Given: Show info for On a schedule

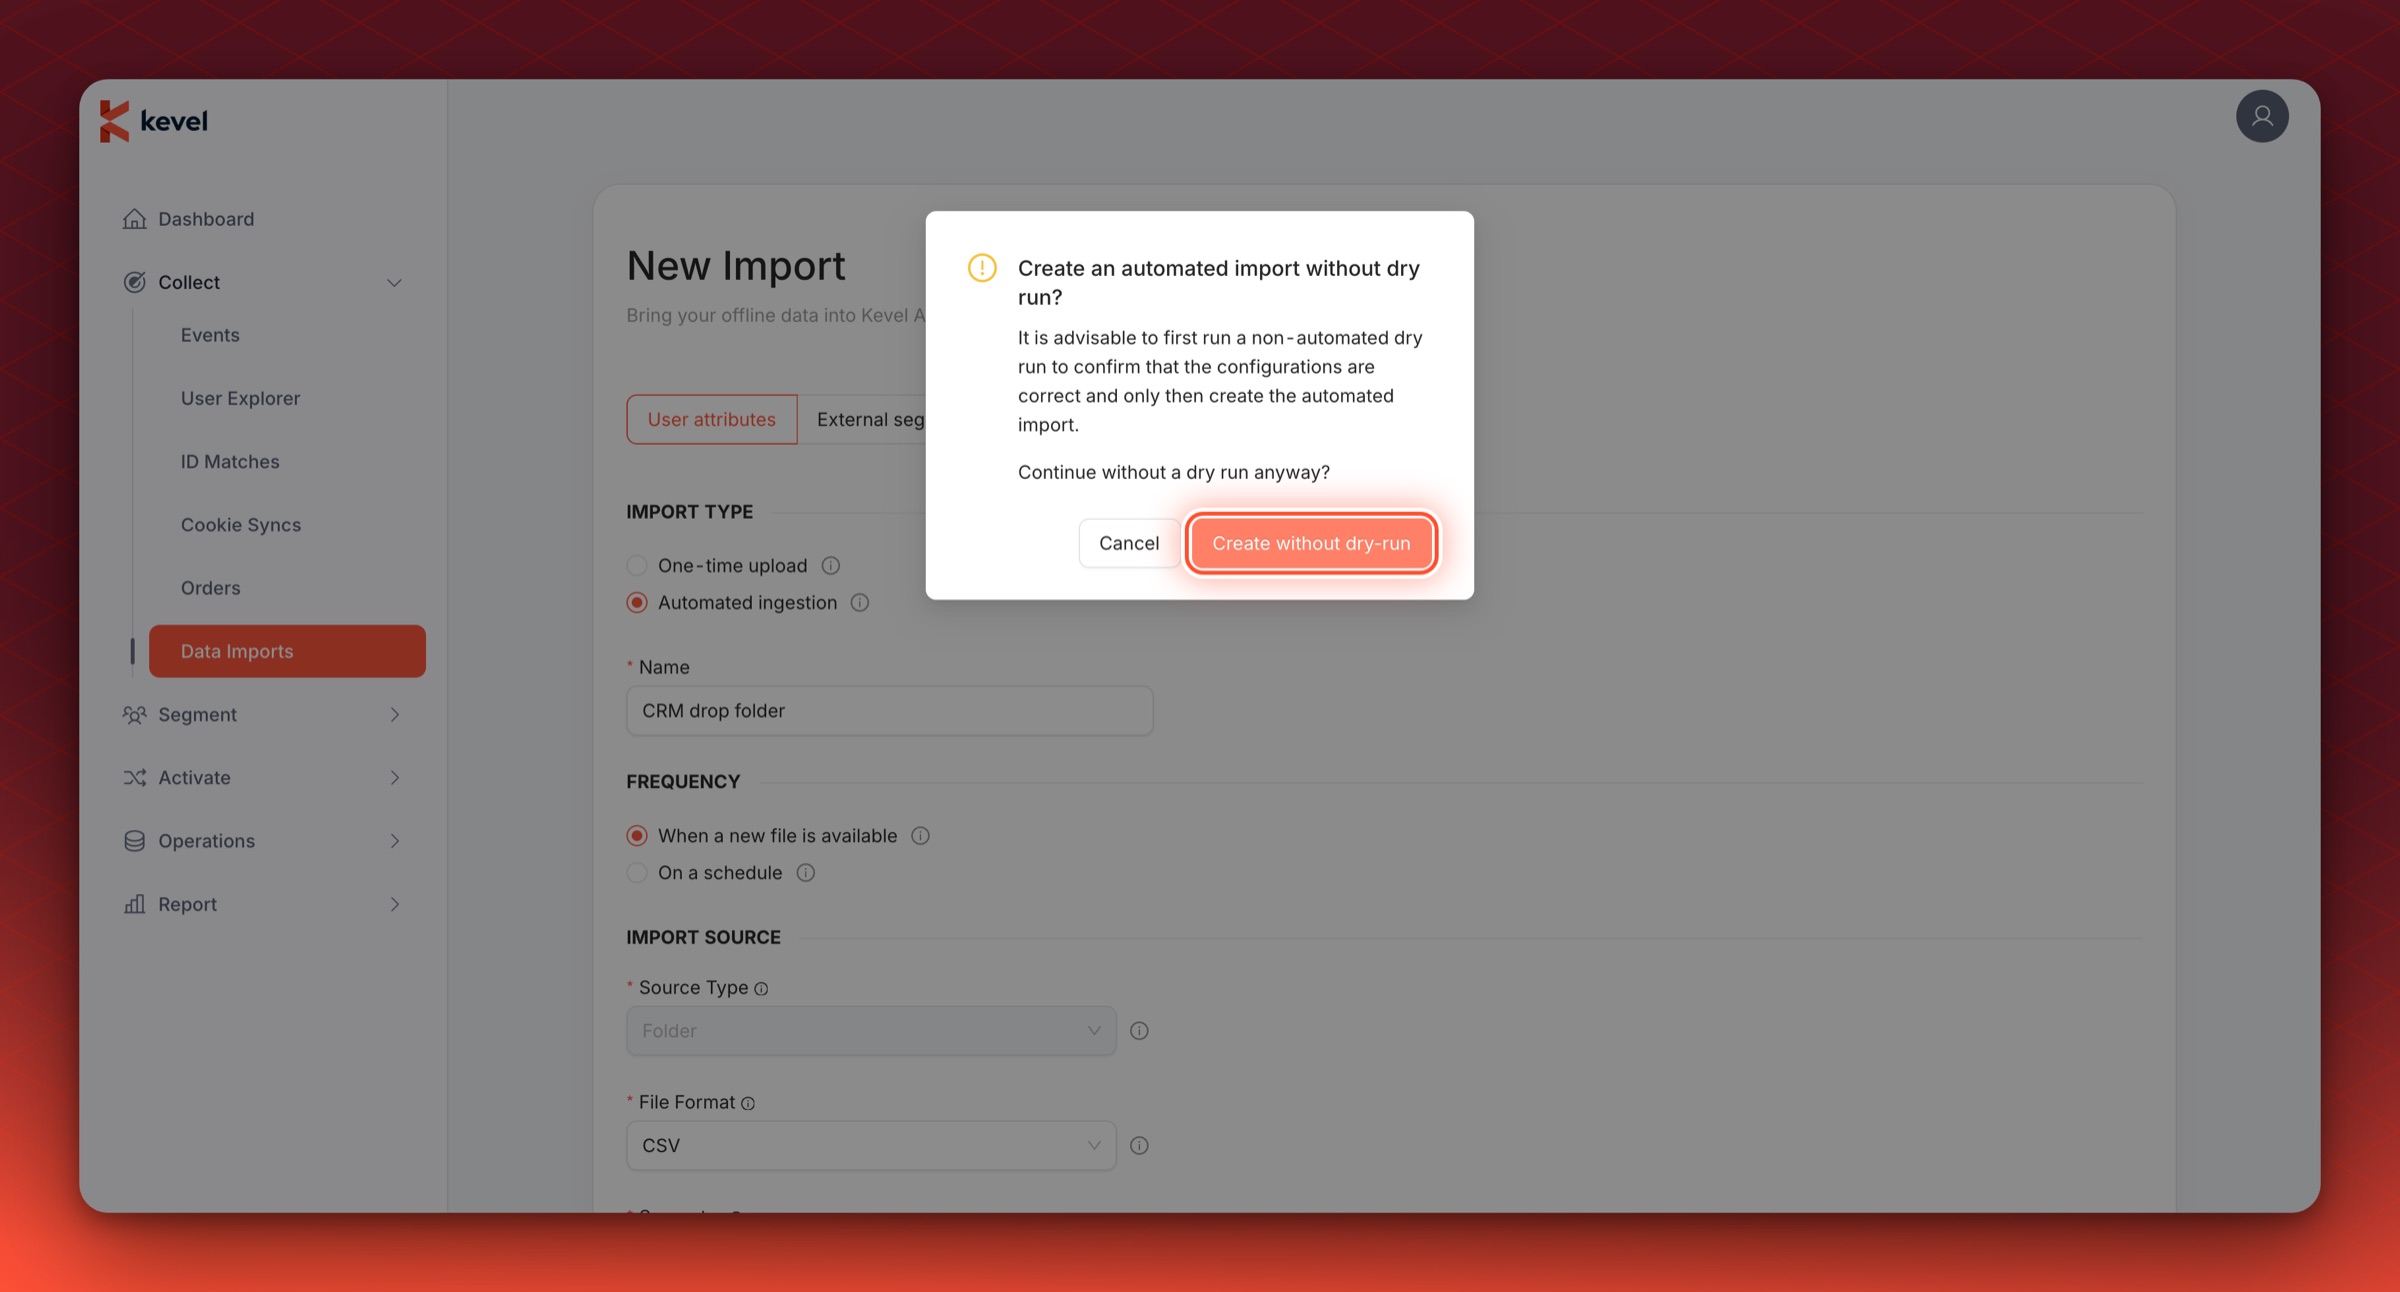Looking at the screenshot, I should pyautogui.click(x=805, y=873).
